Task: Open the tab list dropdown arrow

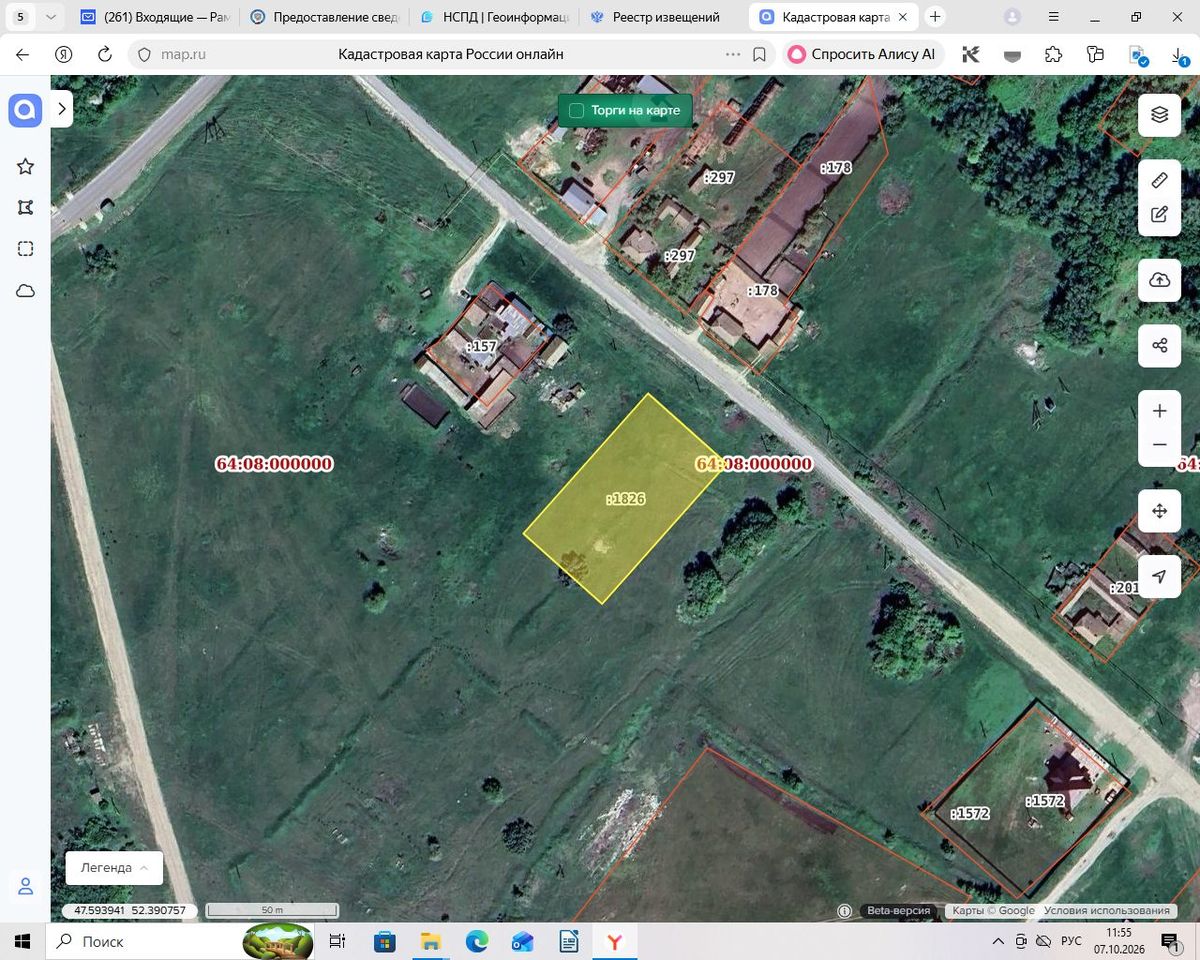Action: coord(51,17)
